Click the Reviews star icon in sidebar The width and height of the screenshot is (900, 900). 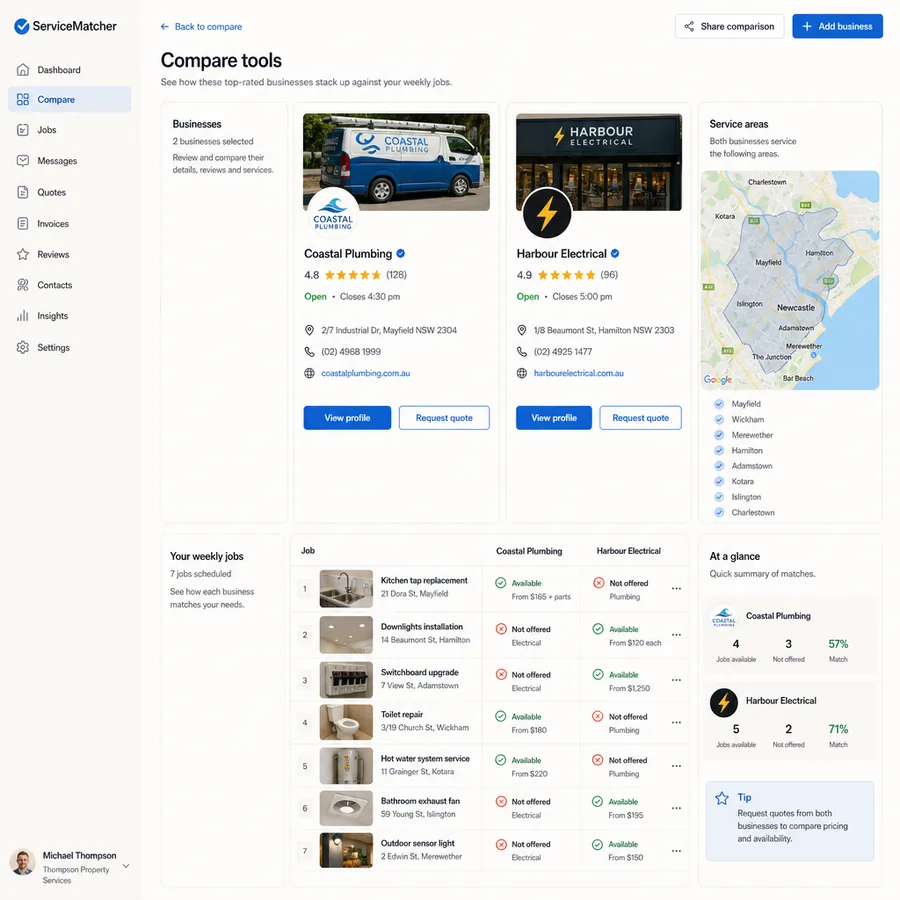(23, 254)
